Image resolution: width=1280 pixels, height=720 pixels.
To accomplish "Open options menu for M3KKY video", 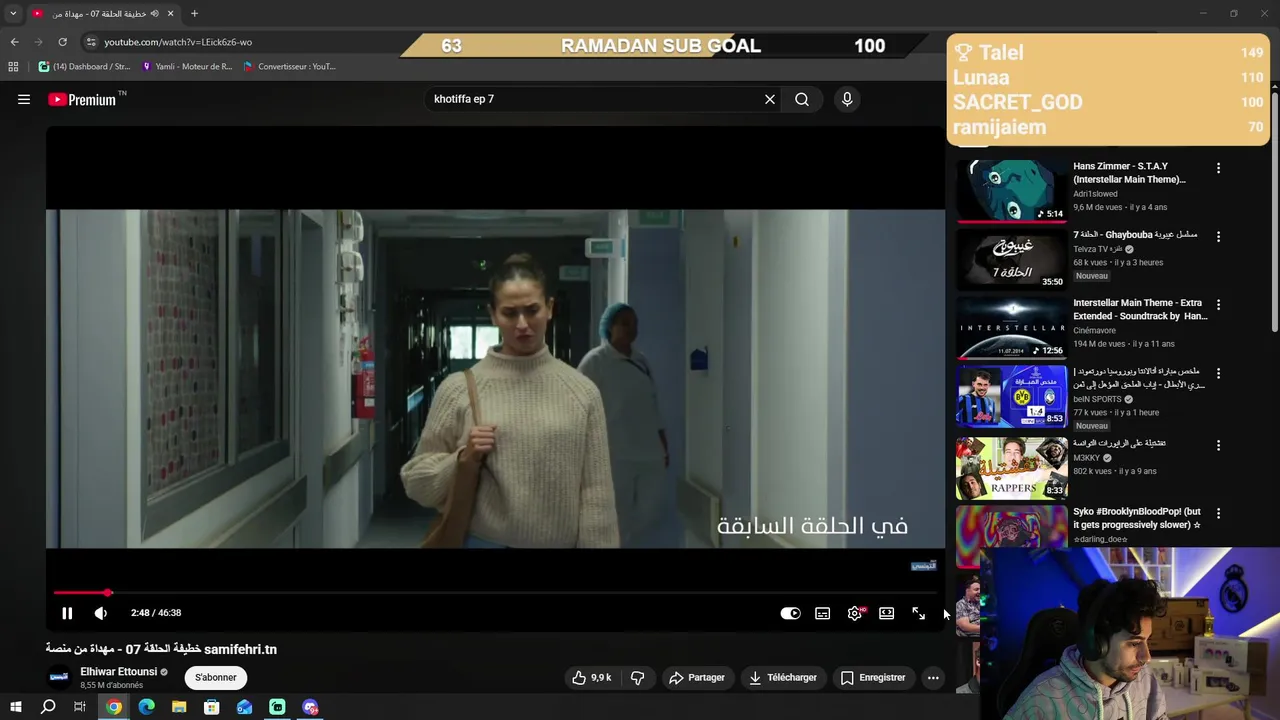I will (x=1218, y=445).
